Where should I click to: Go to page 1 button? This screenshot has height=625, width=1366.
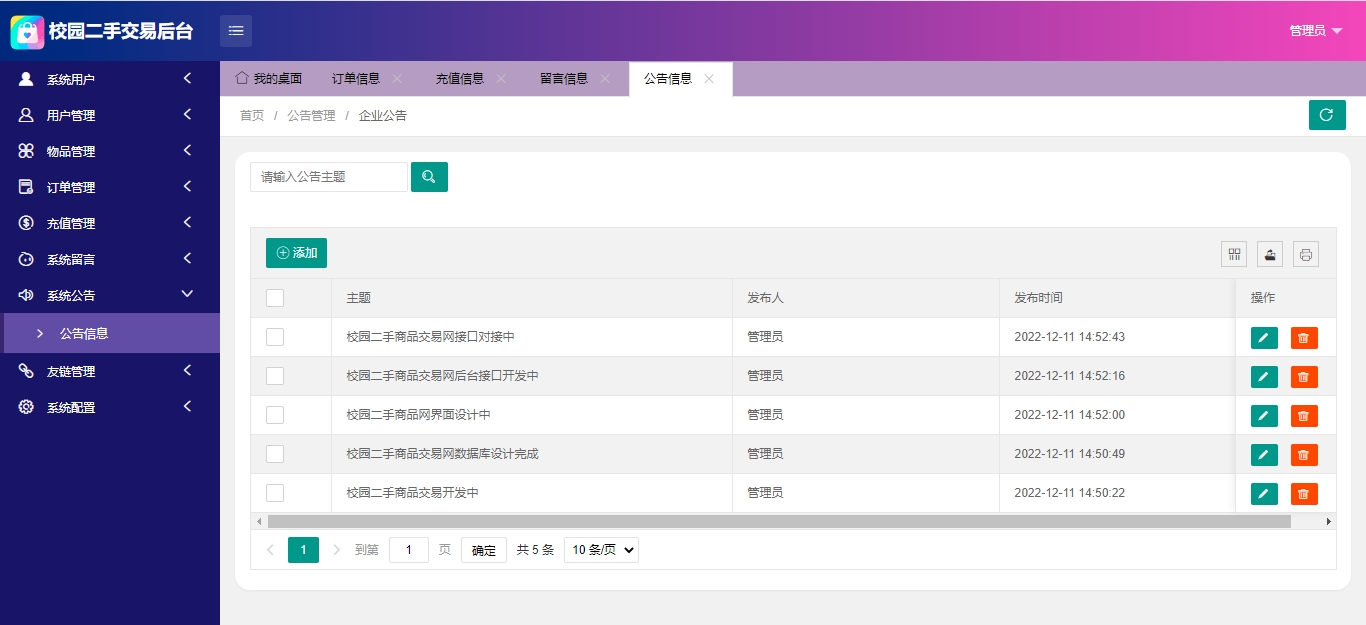click(303, 550)
